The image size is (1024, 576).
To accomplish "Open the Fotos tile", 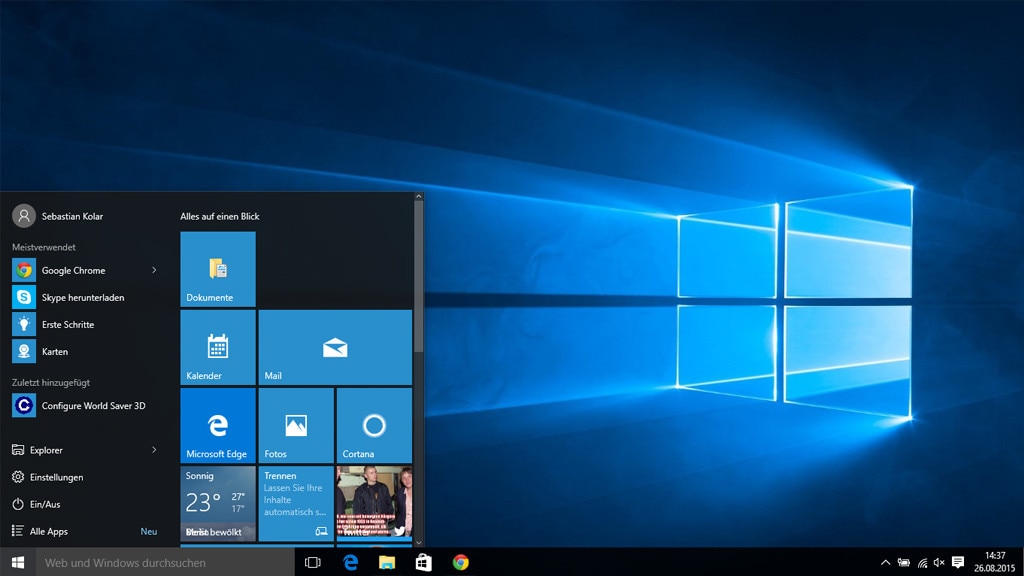I will pos(296,425).
